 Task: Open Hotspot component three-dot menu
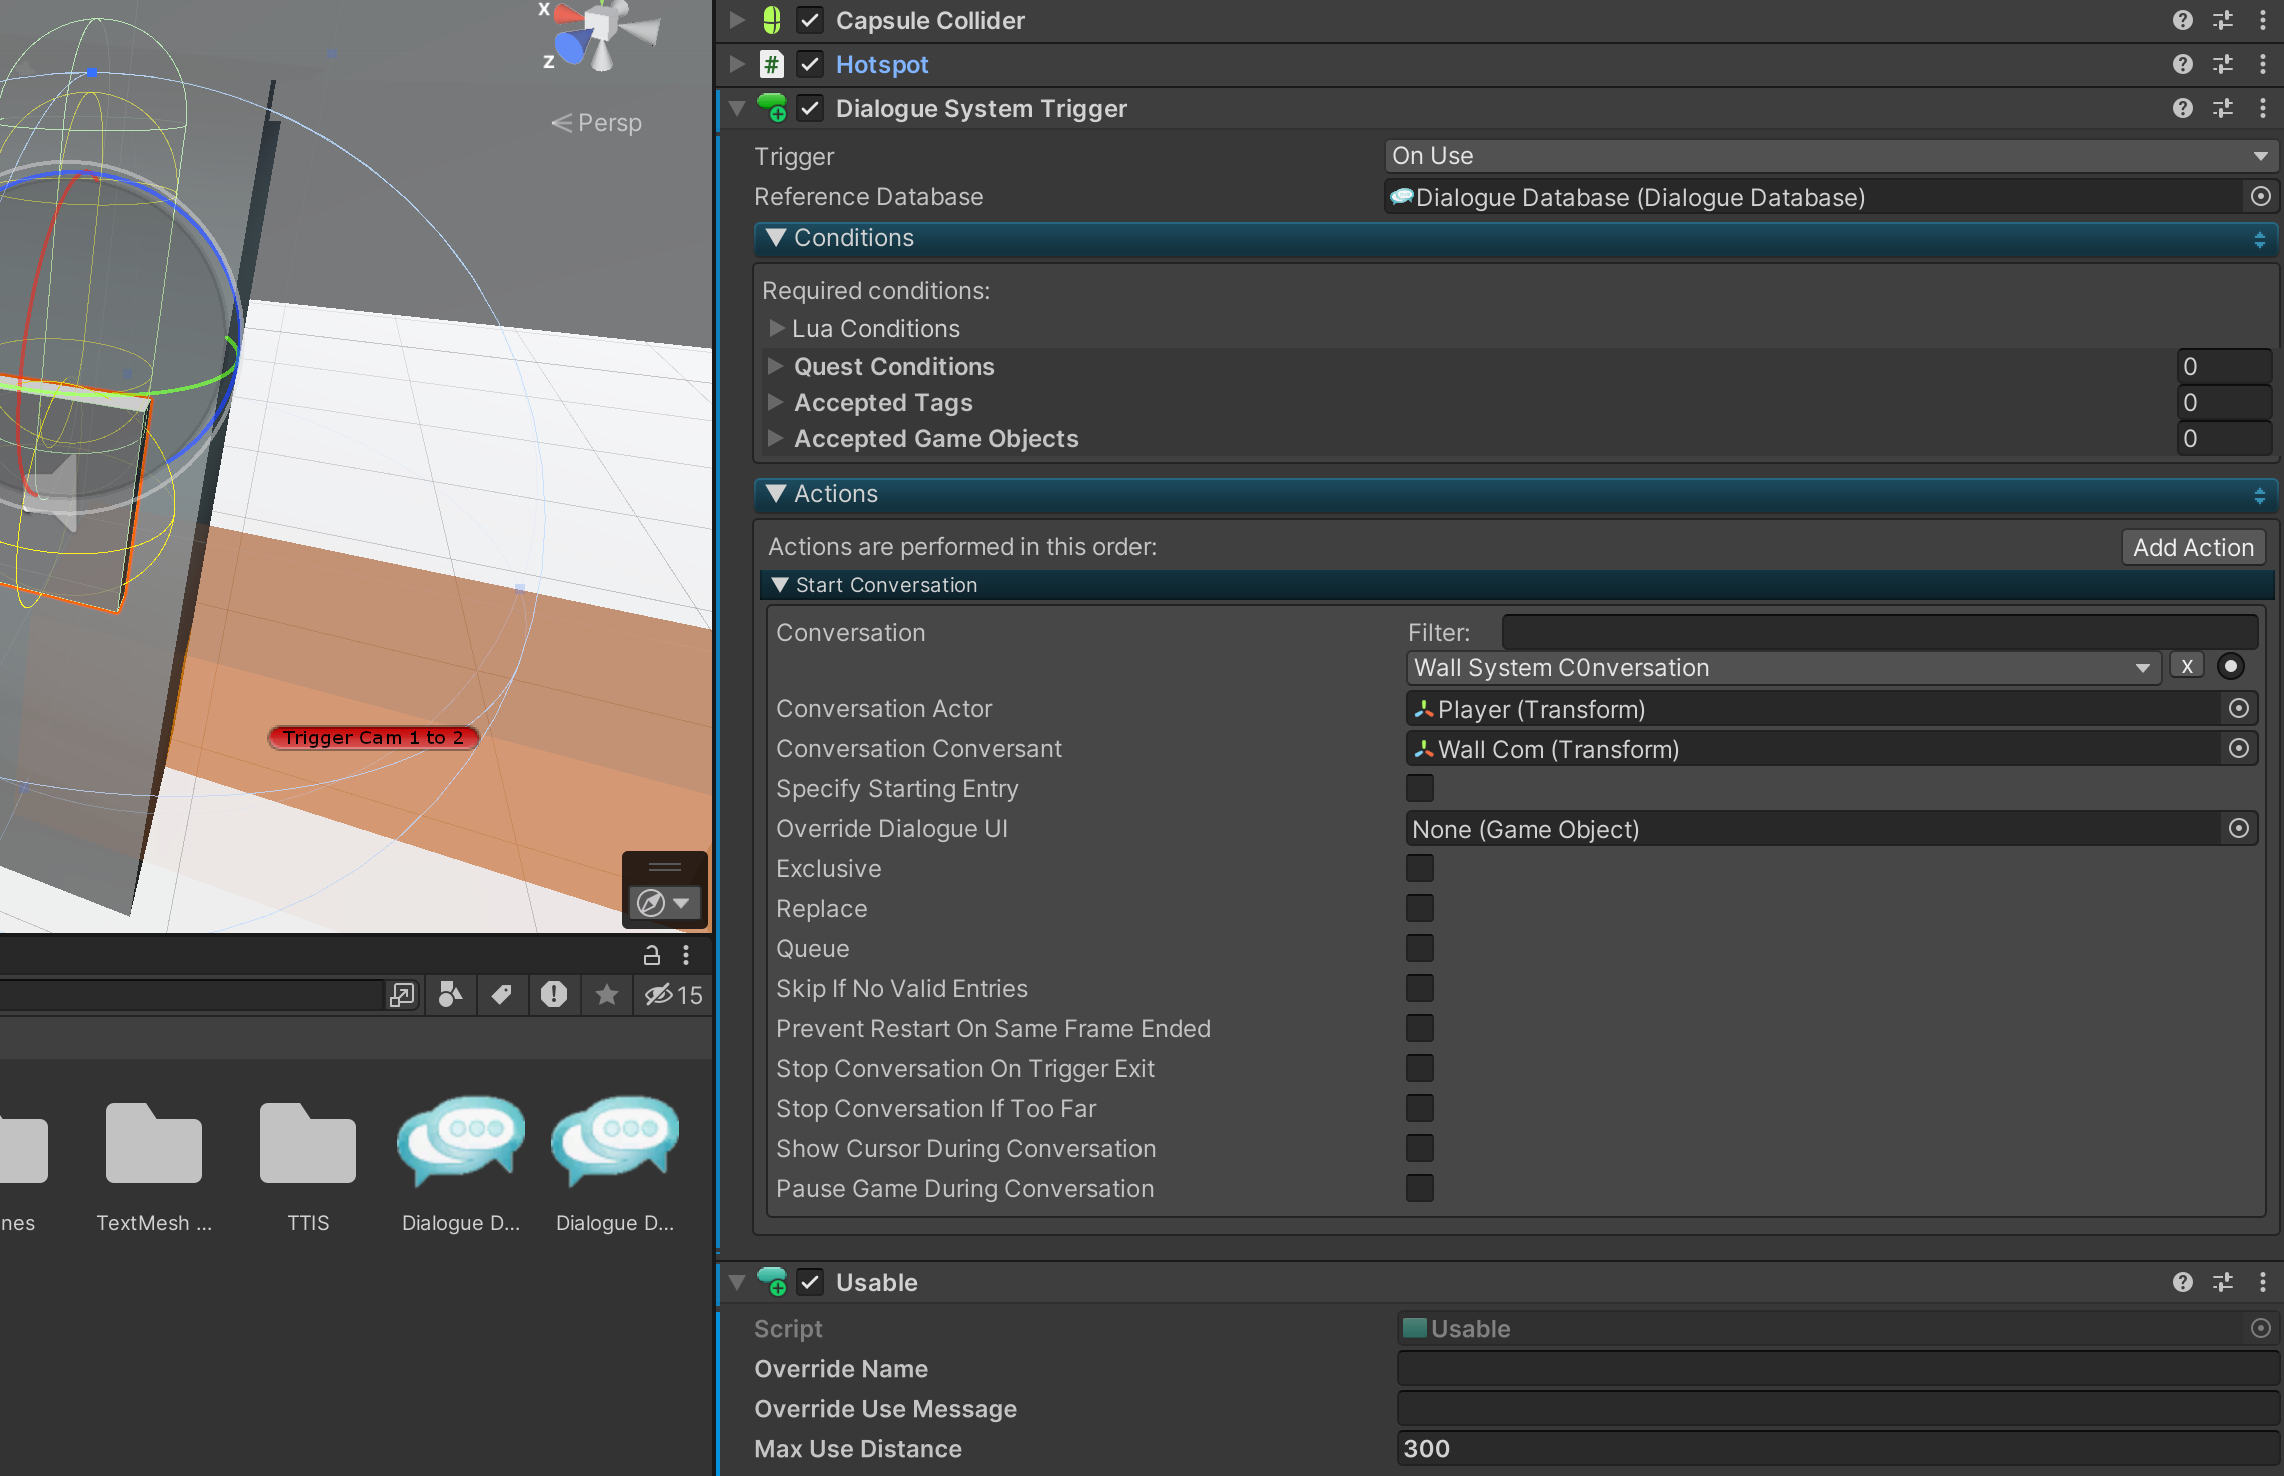click(2262, 64)
